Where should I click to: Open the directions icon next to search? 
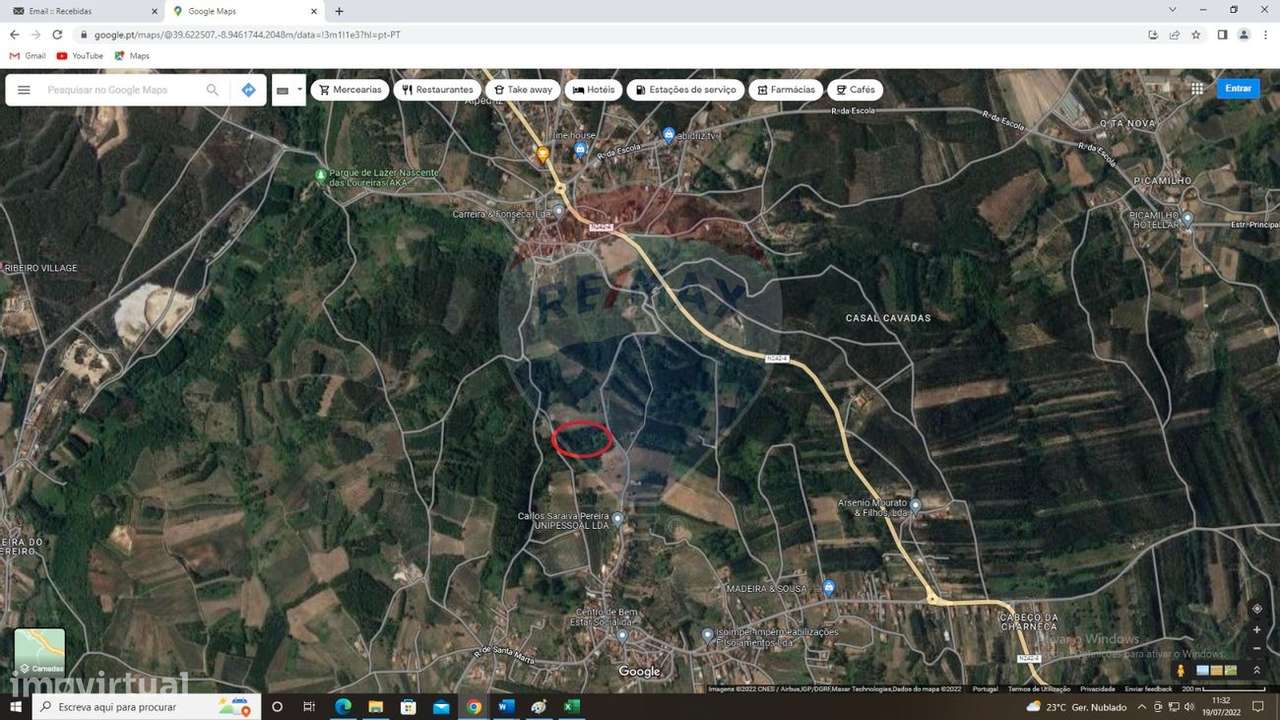pyautogui.click(x=248, y=89)
